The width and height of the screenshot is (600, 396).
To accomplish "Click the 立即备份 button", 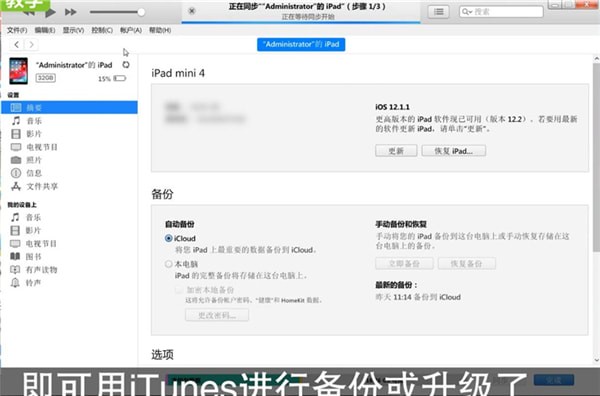I will [x=404, y=264].
